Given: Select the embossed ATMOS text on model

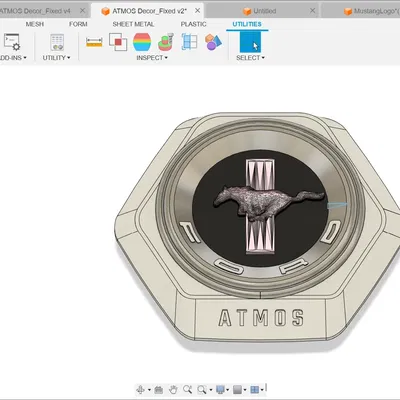Looking at the screenshot, I should (x=261, y=317).
